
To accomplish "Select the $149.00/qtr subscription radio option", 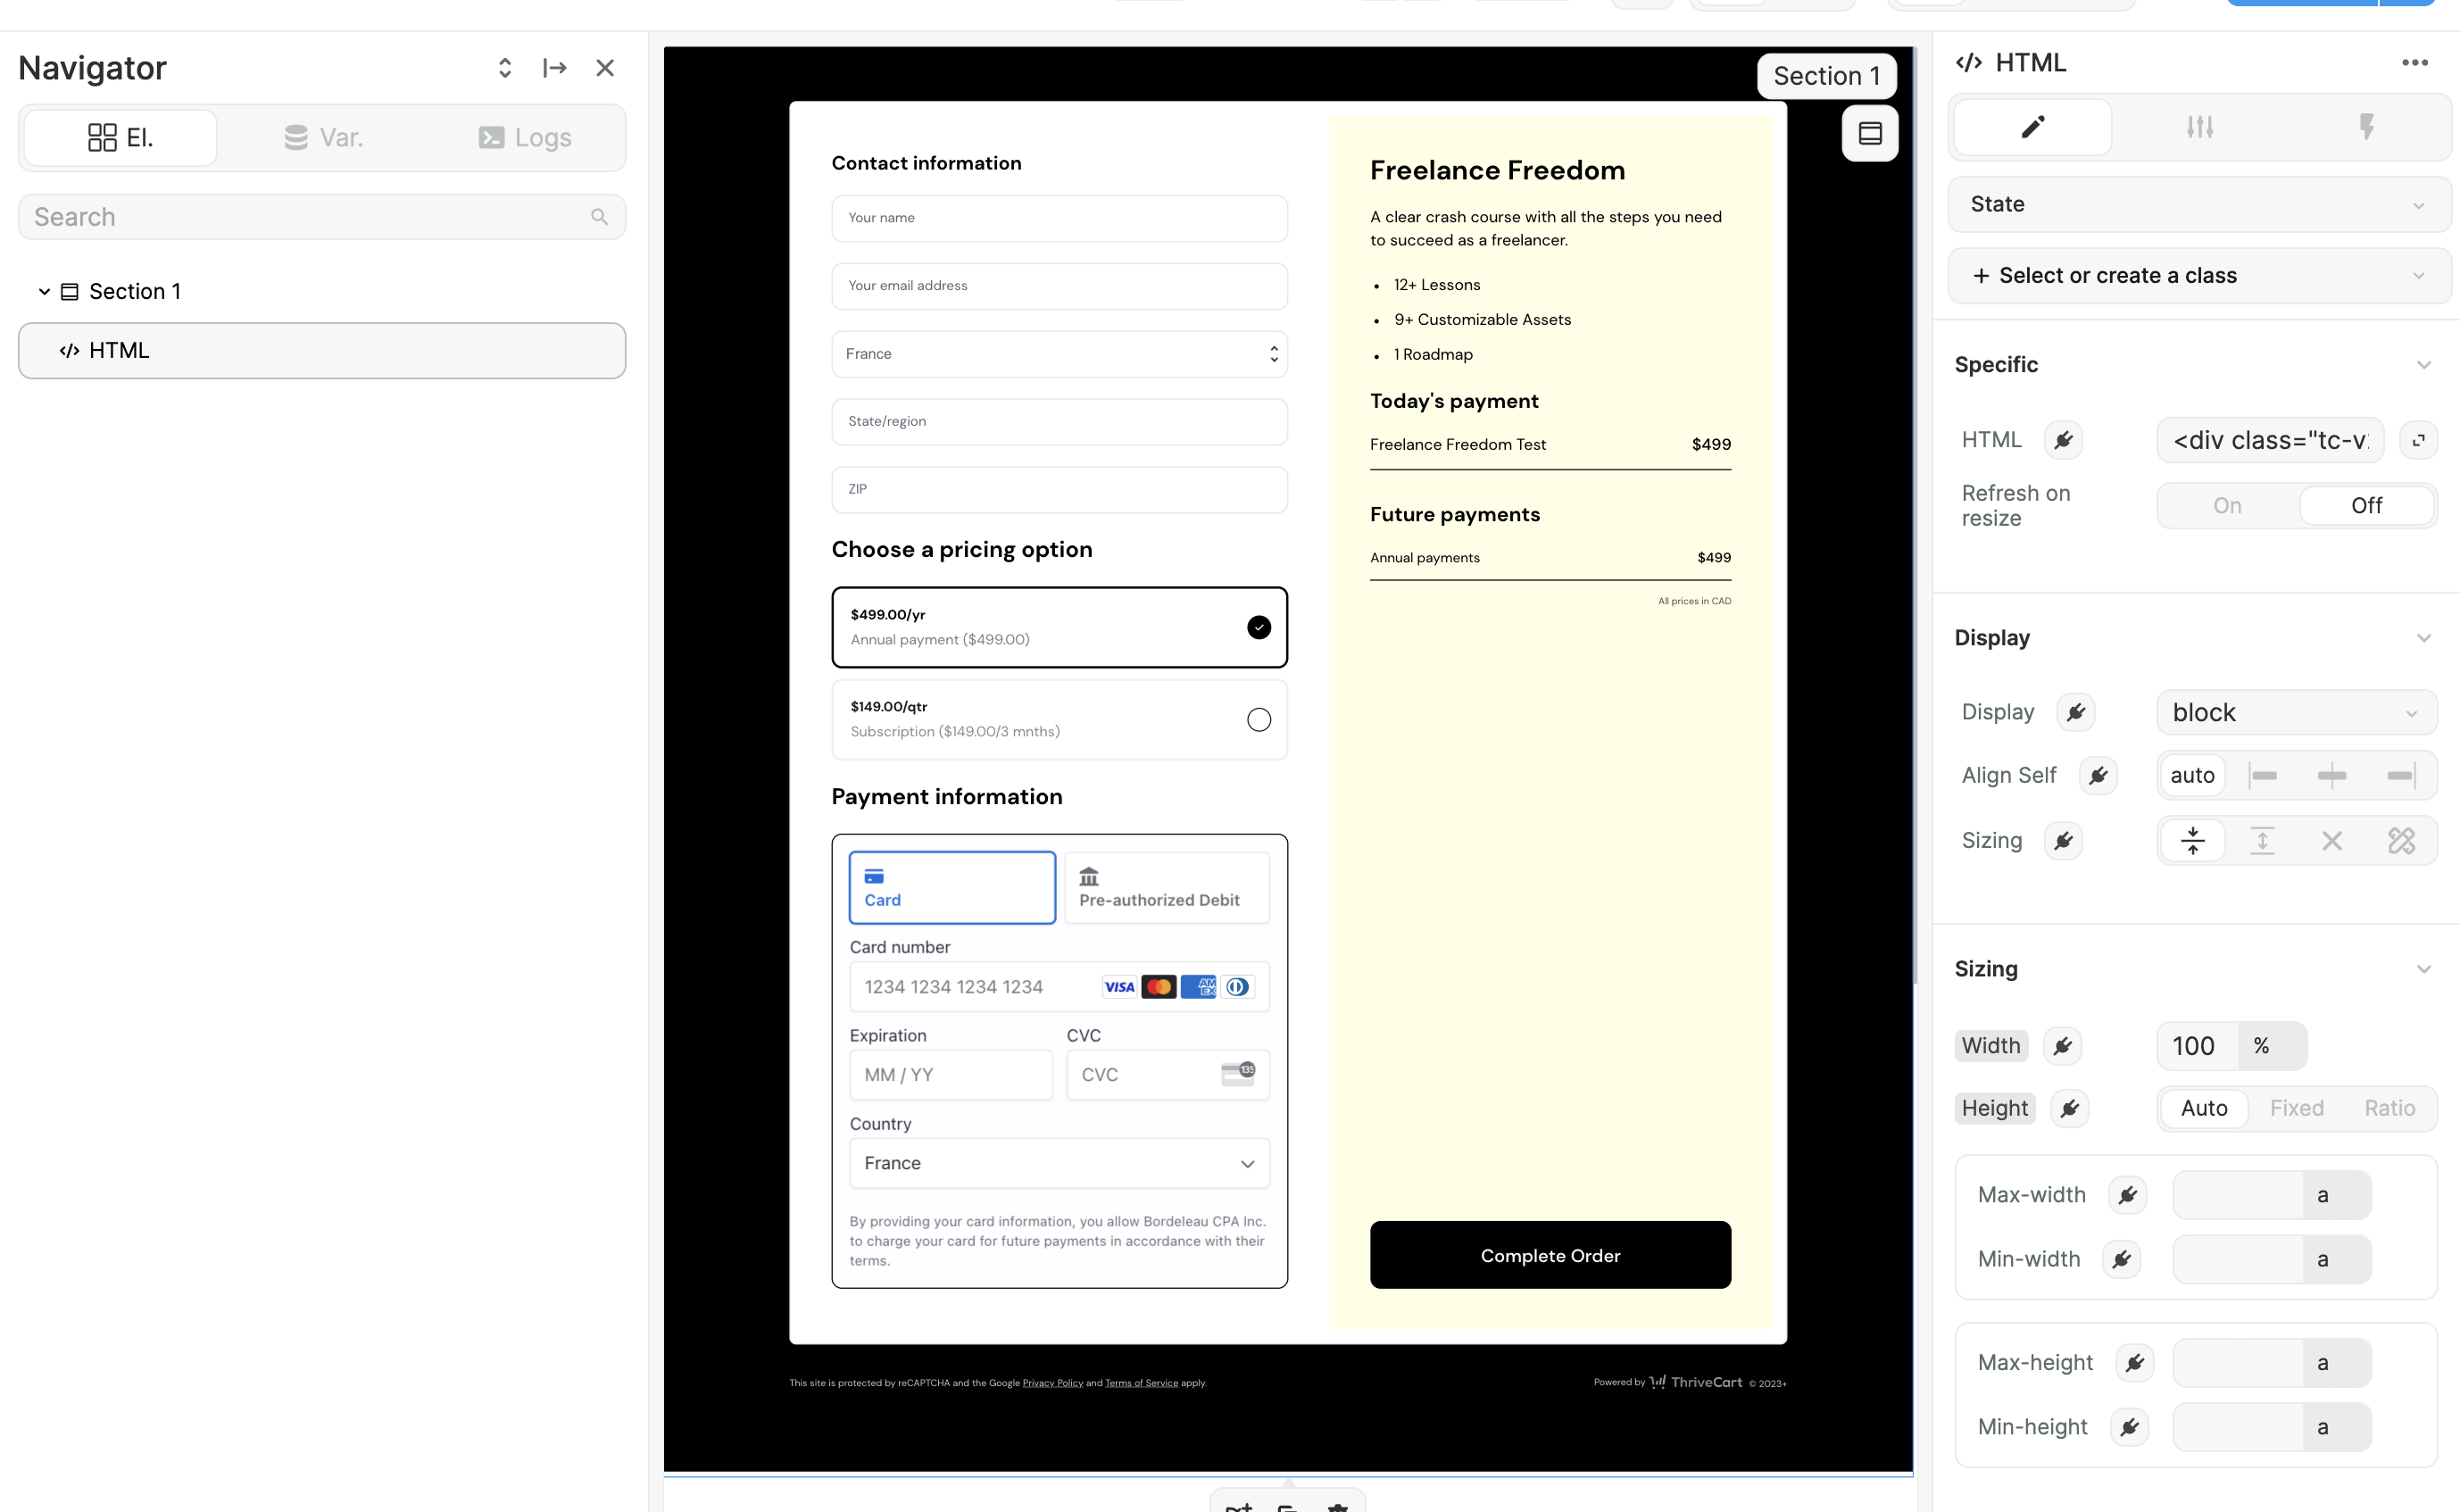I will (1259, 720).
